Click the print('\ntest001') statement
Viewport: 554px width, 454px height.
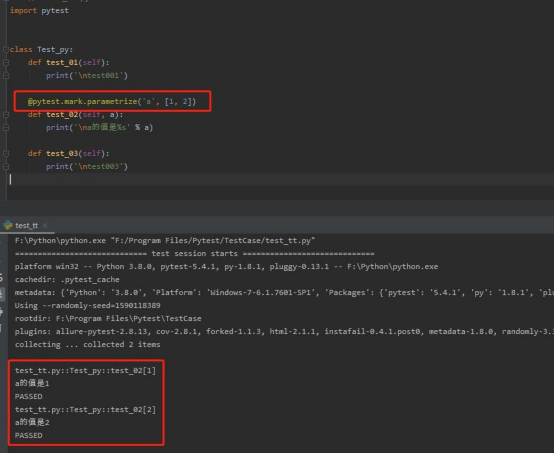(x=87, y=76)
